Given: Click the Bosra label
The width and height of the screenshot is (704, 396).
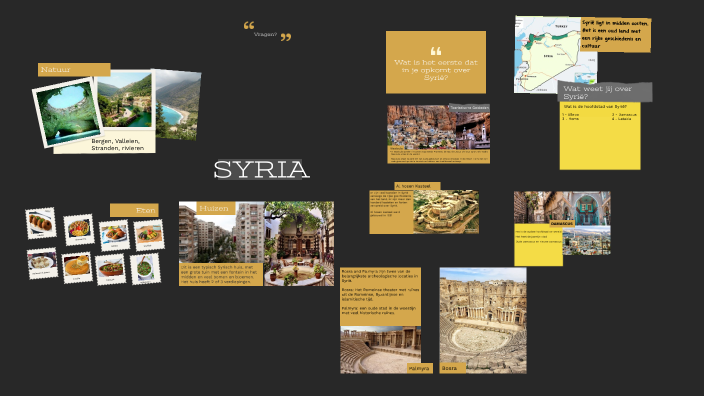Looking at the screenshot, I should [453, 368].
